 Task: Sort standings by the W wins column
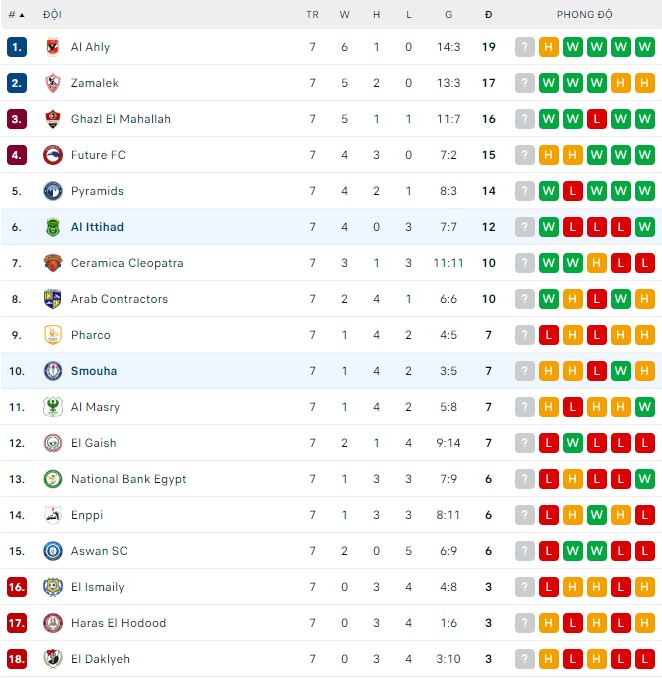pos(344,15)
